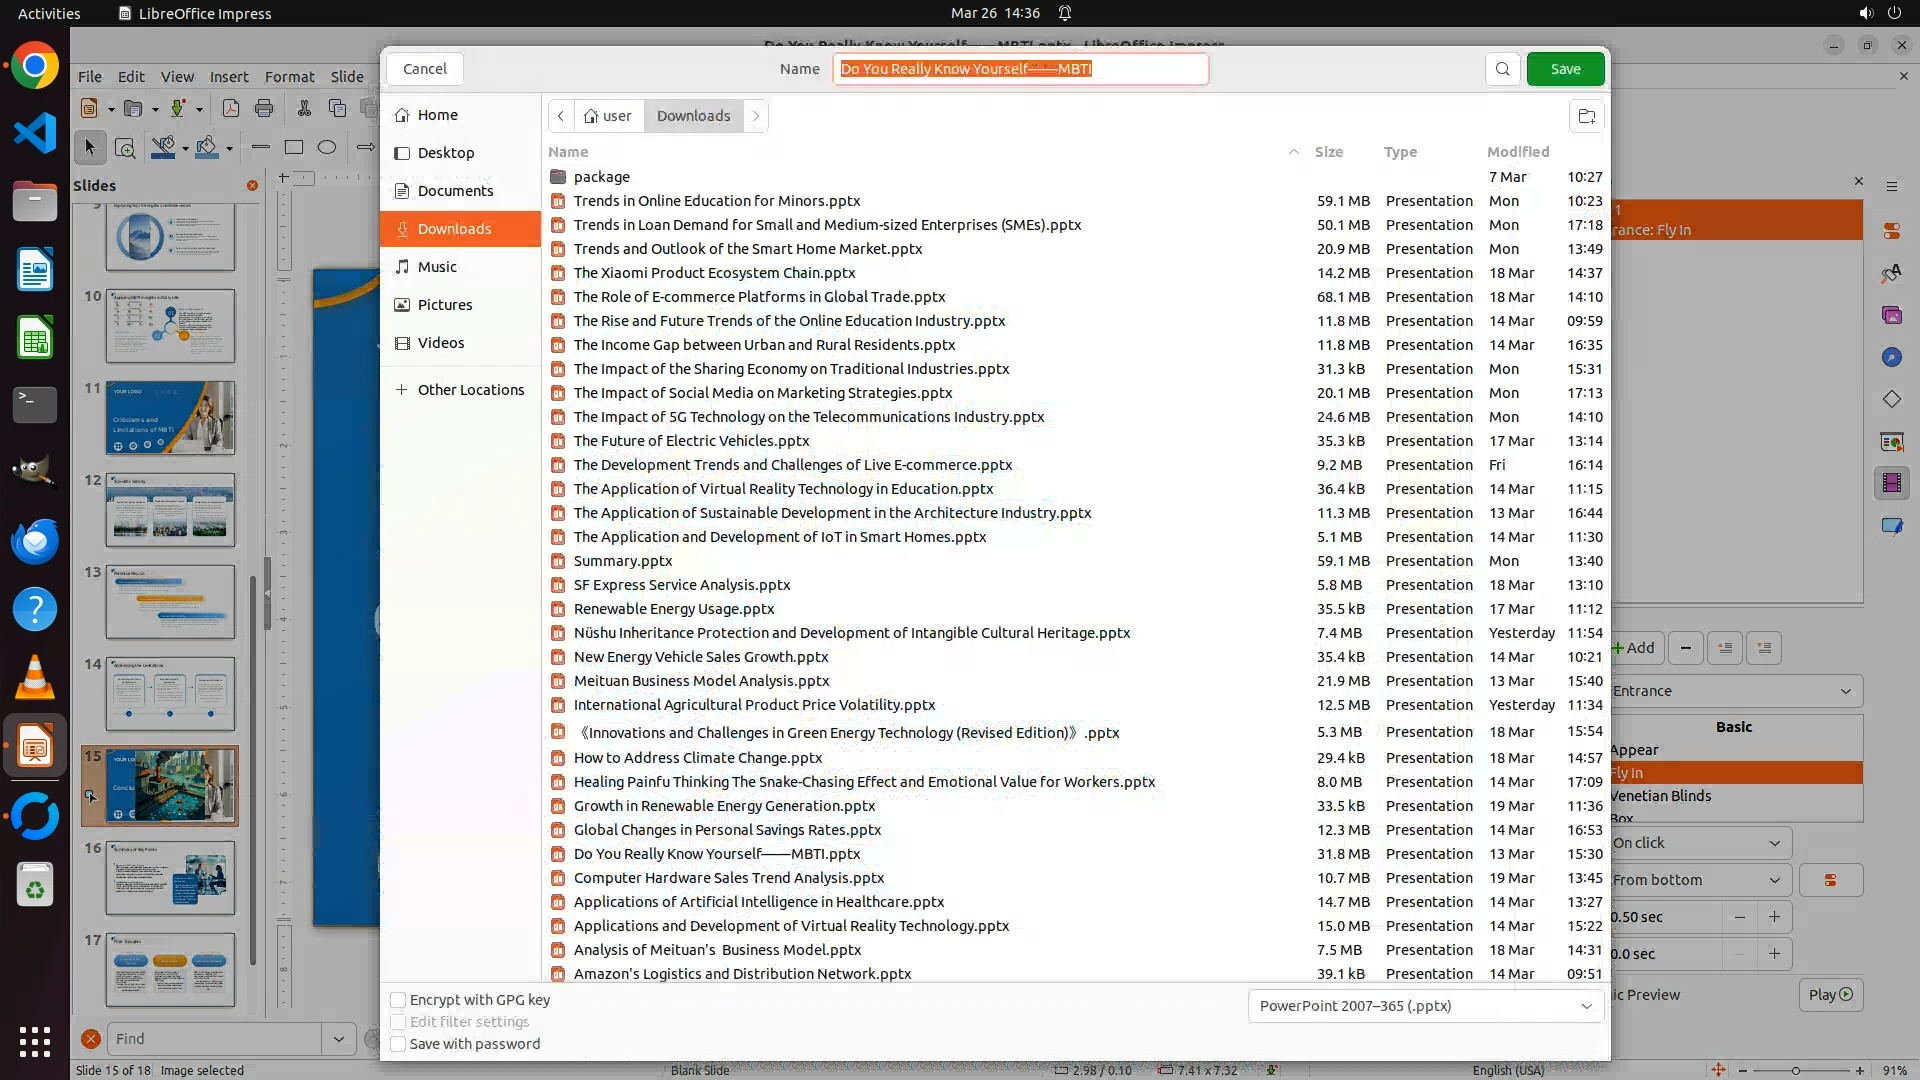Click the Cancel button
Viewport: 1920px width, 1080px height.
425,69
